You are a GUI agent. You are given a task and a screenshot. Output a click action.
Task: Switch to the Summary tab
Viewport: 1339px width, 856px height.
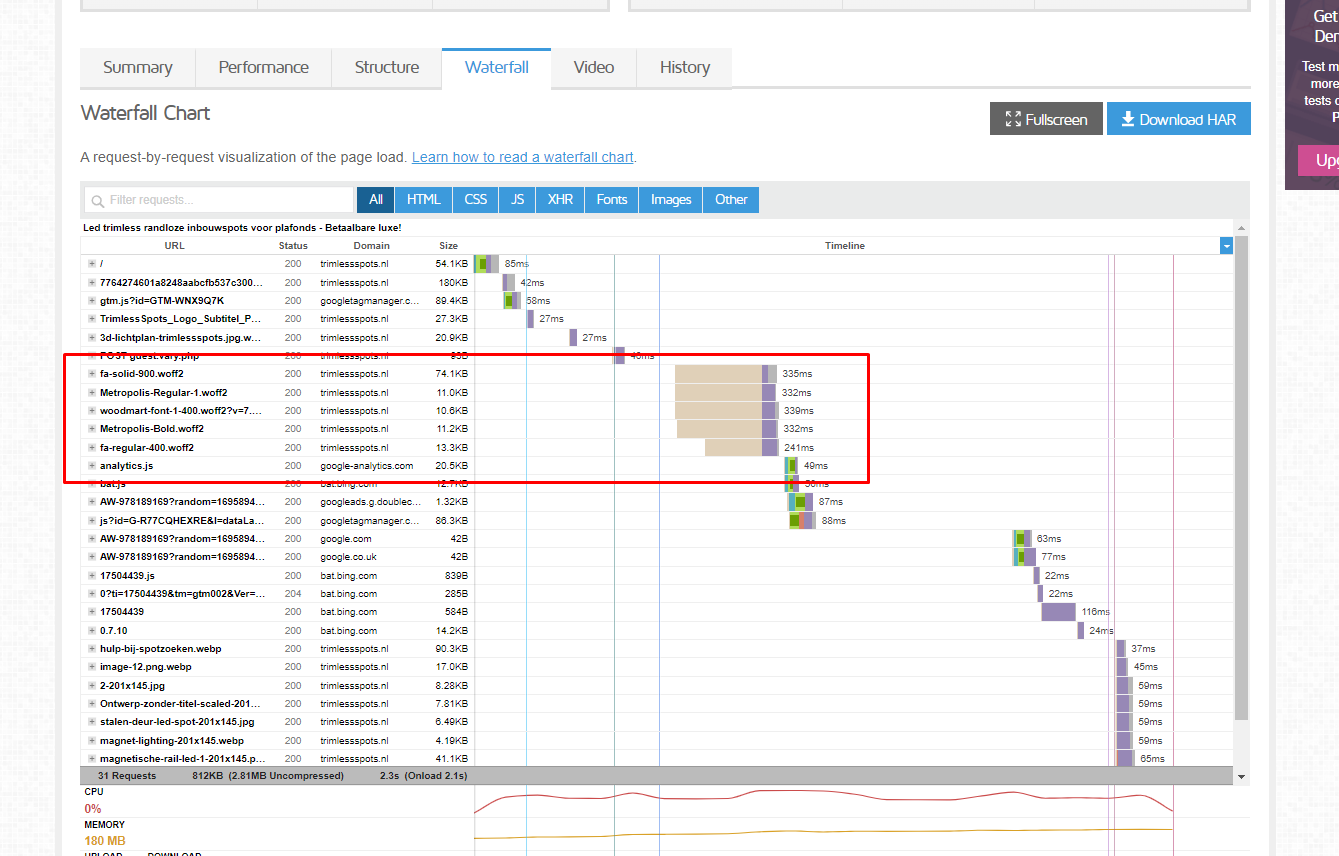137,68
